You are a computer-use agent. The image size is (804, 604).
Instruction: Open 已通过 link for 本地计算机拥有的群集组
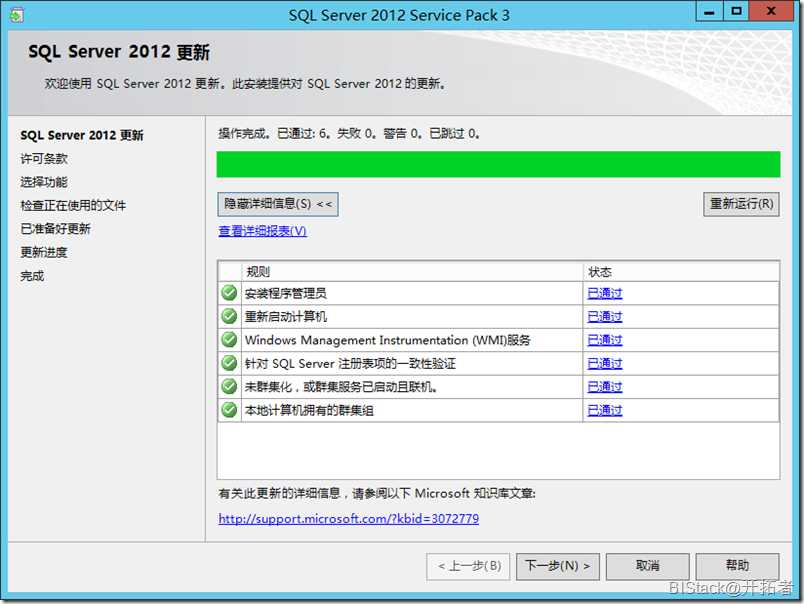(x=605, y=410)
